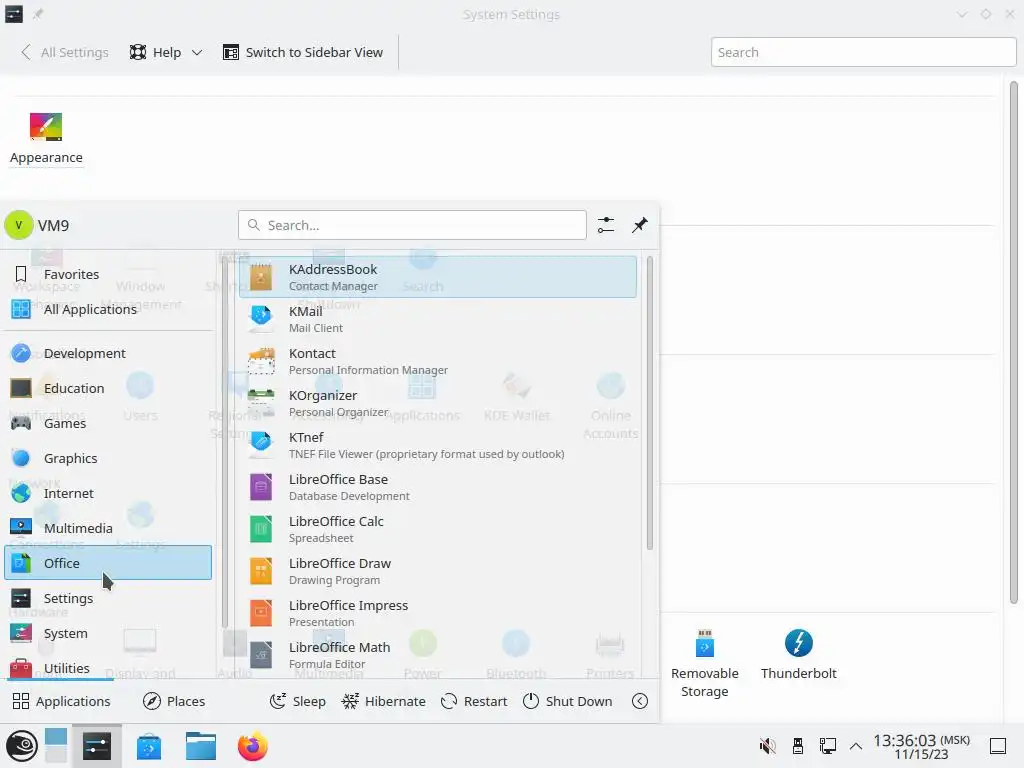Expand hidden system tray icons

coord(856,746)
